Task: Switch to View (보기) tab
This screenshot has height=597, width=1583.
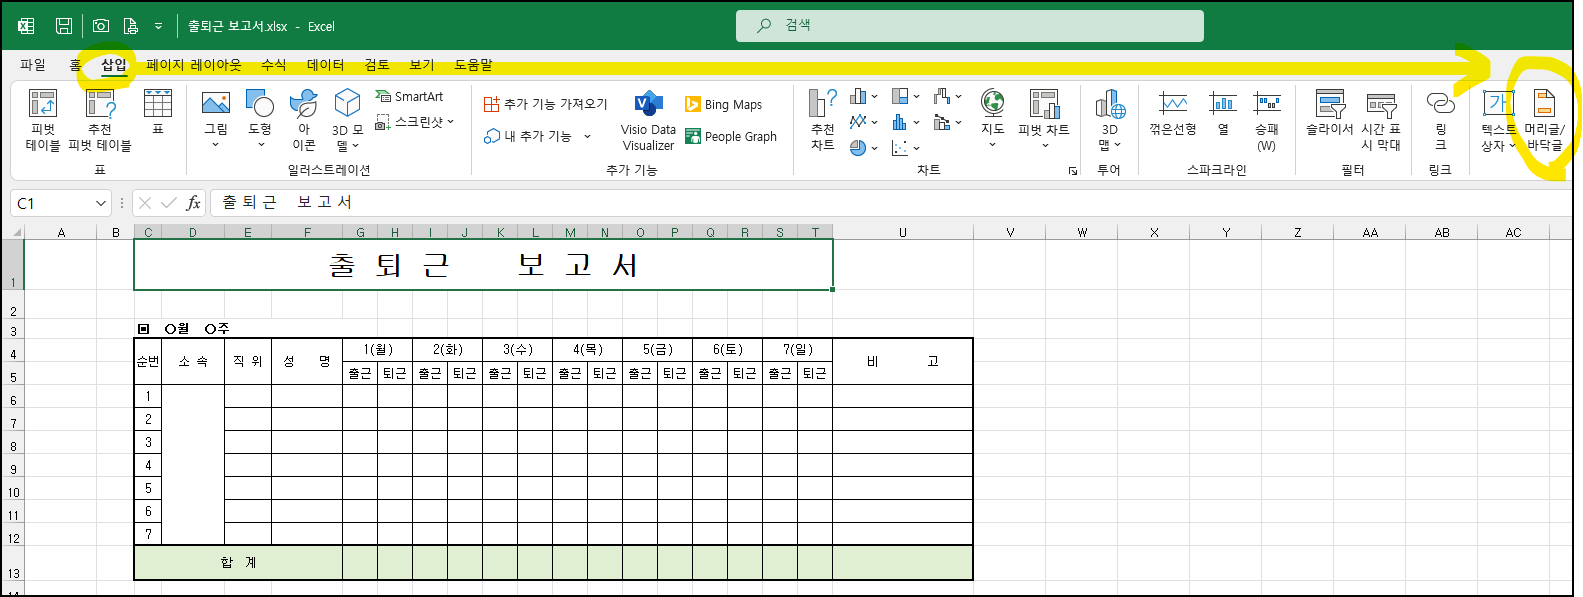Action: coord(422,64)
